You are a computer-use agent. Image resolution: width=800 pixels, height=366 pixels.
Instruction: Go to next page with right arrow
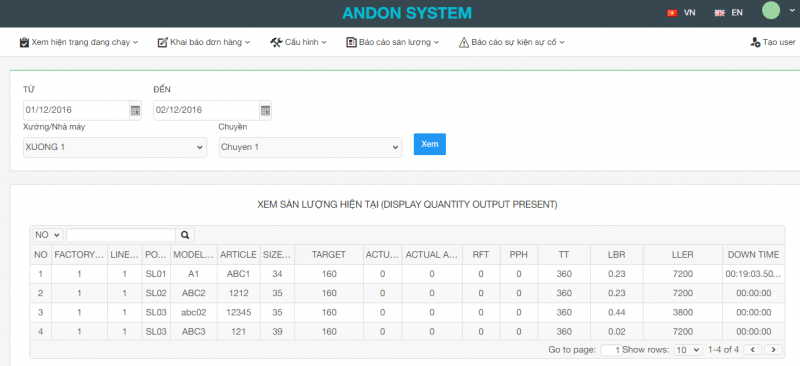773,350
